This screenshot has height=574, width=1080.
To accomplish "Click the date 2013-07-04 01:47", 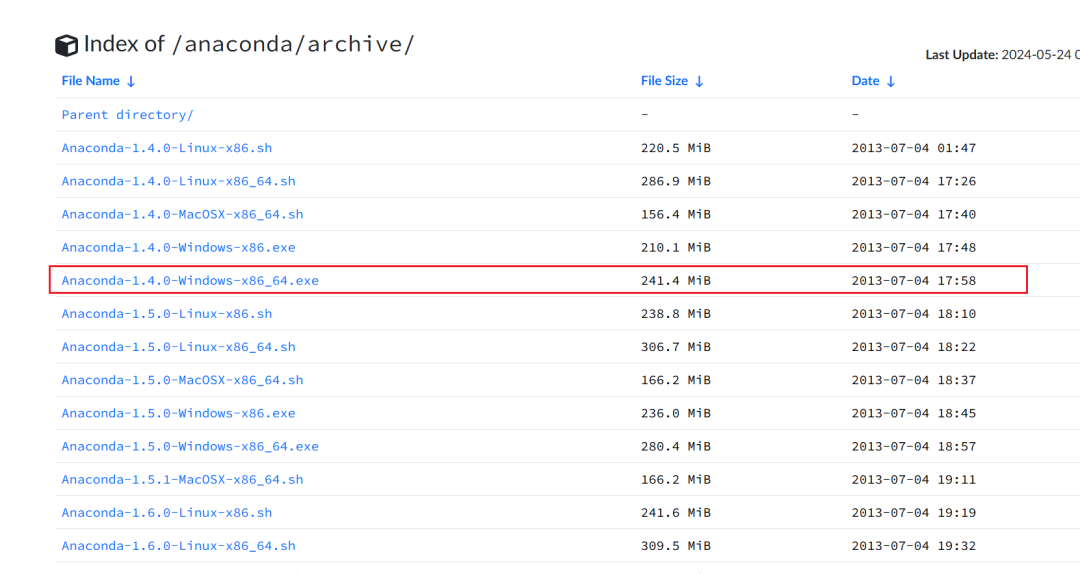I will point(914,147).
